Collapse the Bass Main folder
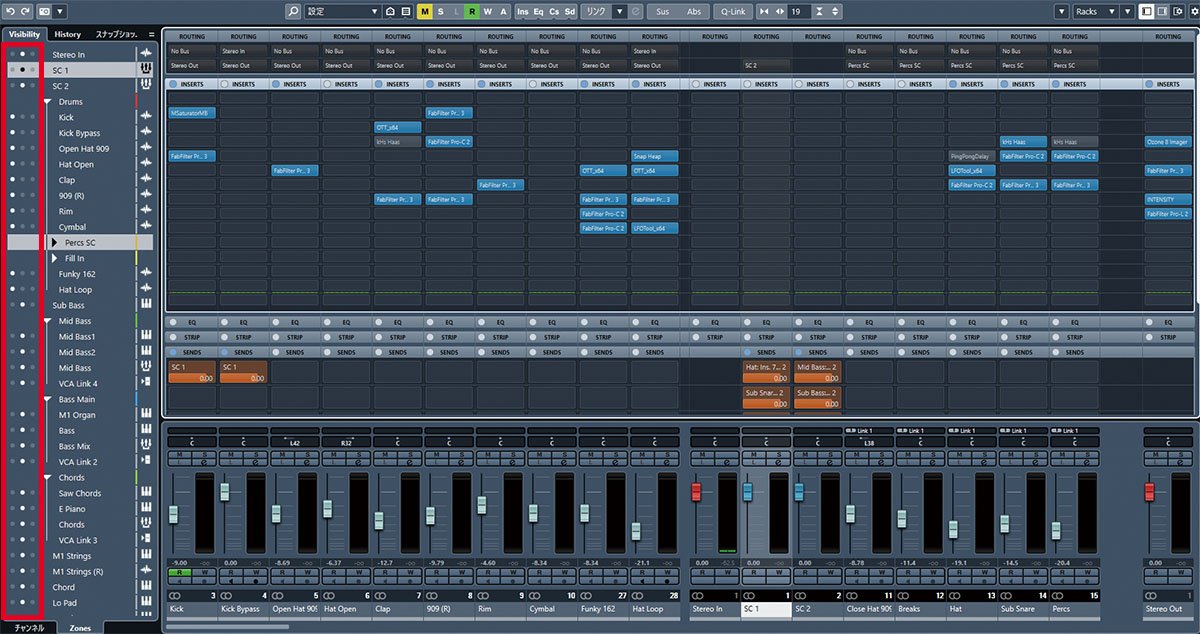This screenshot has width=1200, height=634. (x=47, y=399)
